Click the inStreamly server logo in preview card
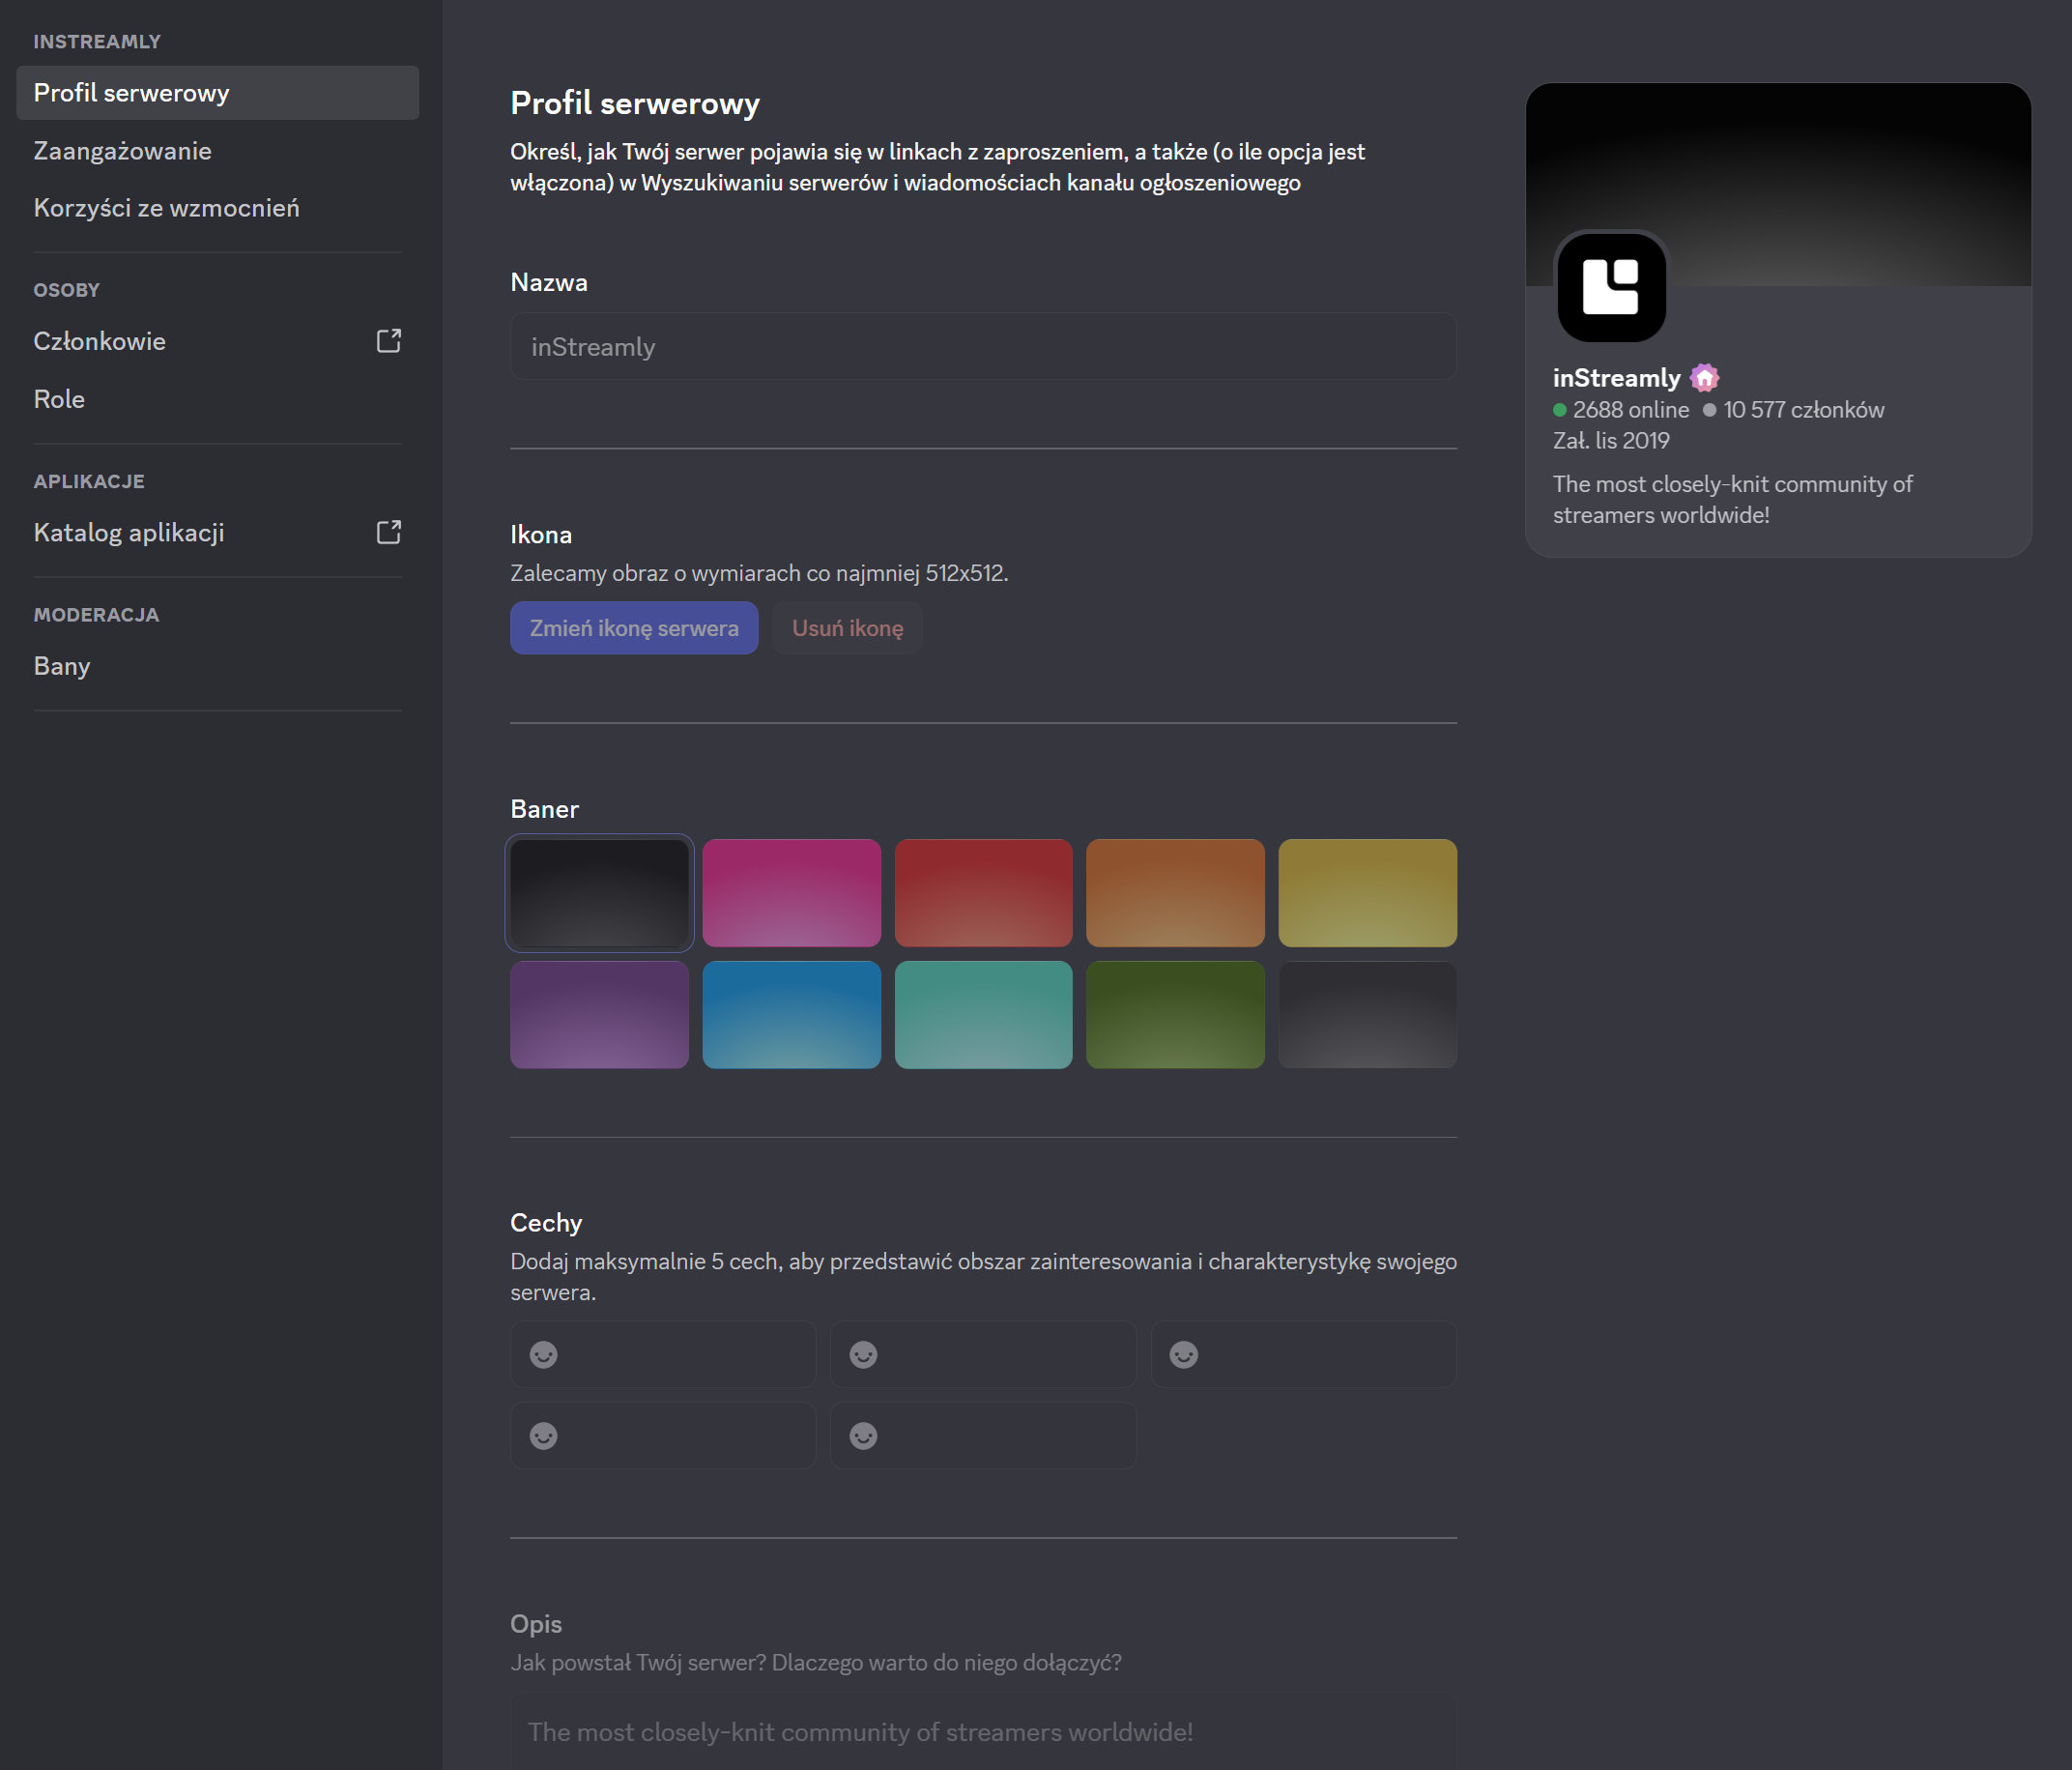The image size is (2072, 1770). pos(1611,287)
